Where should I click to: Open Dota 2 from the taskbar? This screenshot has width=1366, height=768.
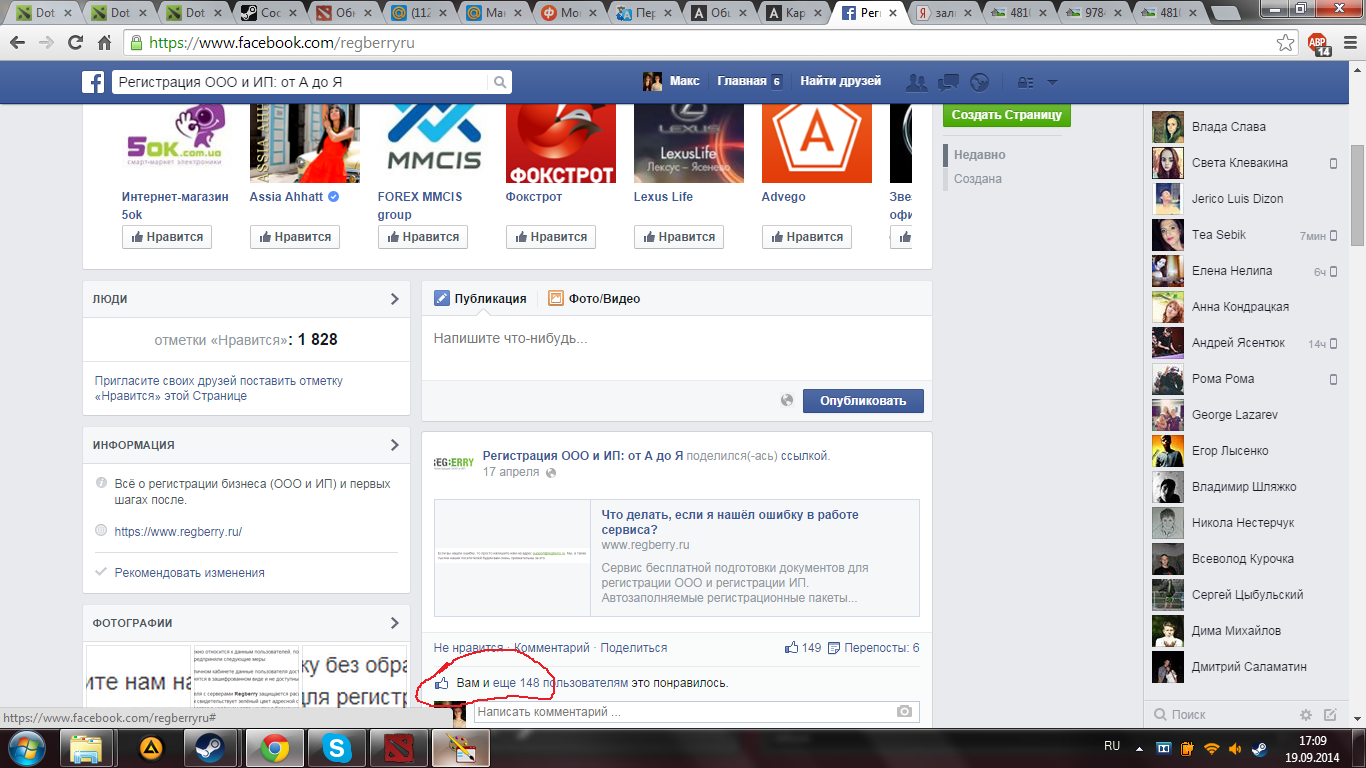pyautogui.click(x=399, y=748)
